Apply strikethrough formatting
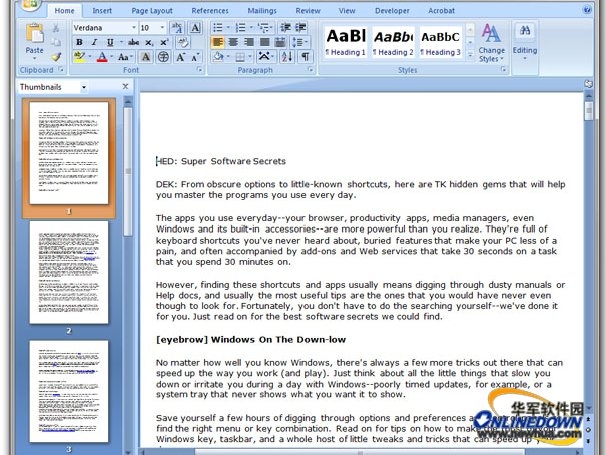 point(133,43)
